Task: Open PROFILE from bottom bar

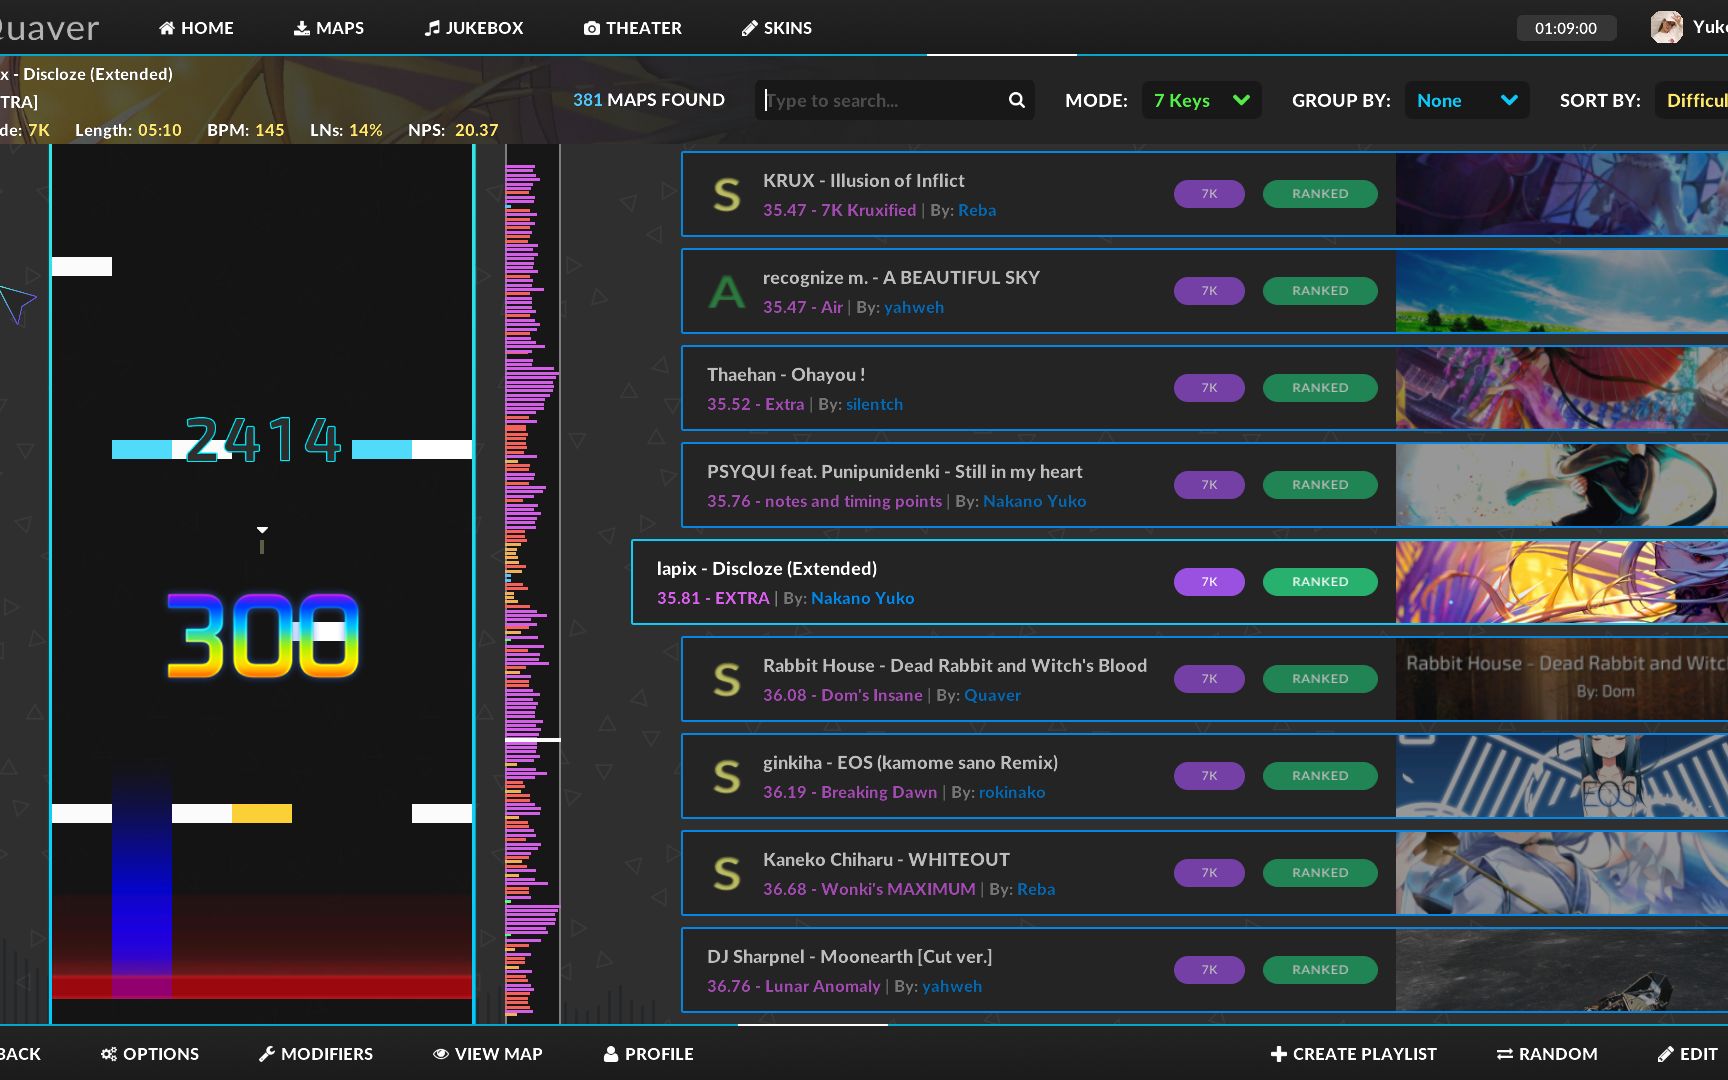Action: [648, 1054]
